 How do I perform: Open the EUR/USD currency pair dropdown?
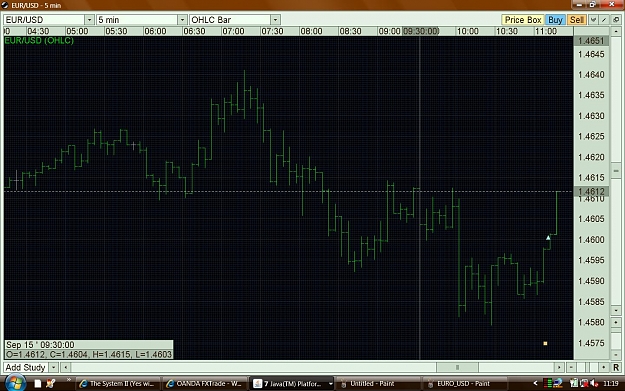pos(89,20)
